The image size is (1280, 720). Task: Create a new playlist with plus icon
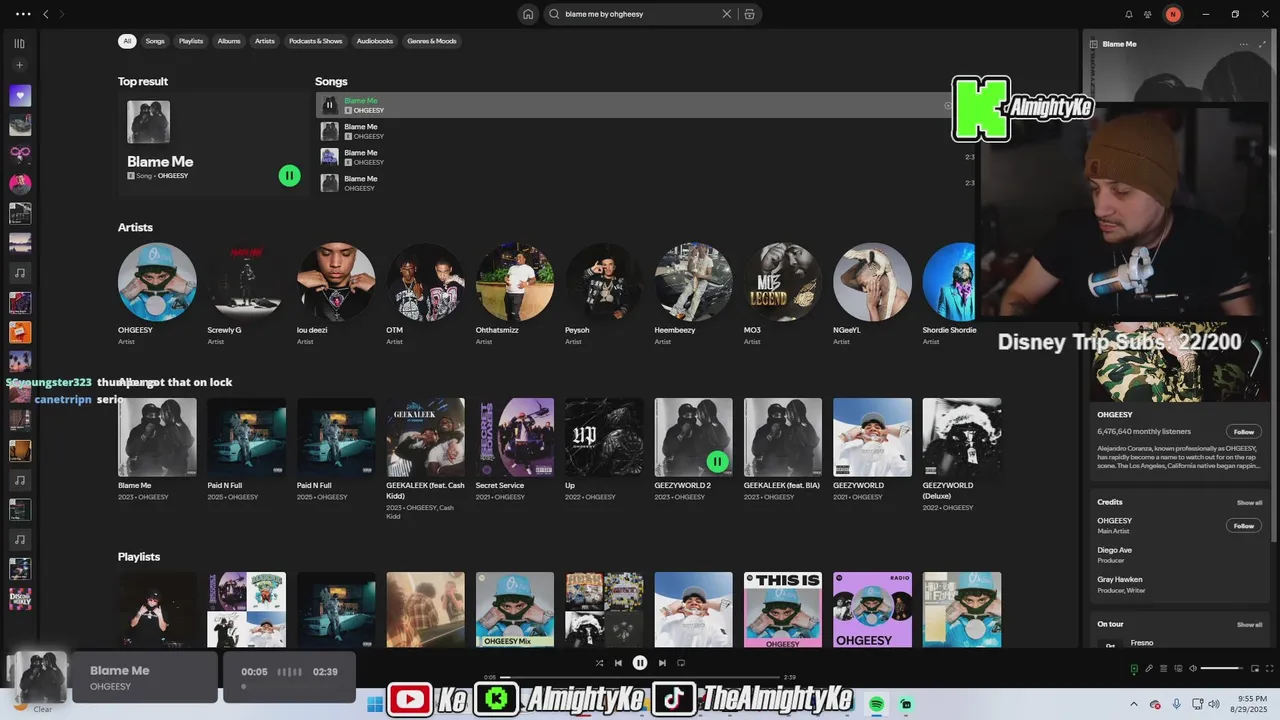19,65
